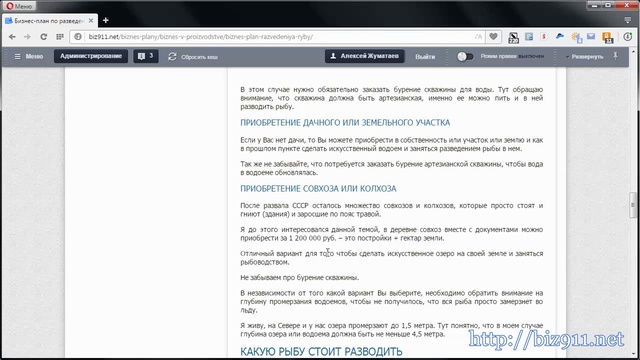
Task: Open the extension icon showing 220 badge
Action: pyautogui.click(x=513, y=38)
